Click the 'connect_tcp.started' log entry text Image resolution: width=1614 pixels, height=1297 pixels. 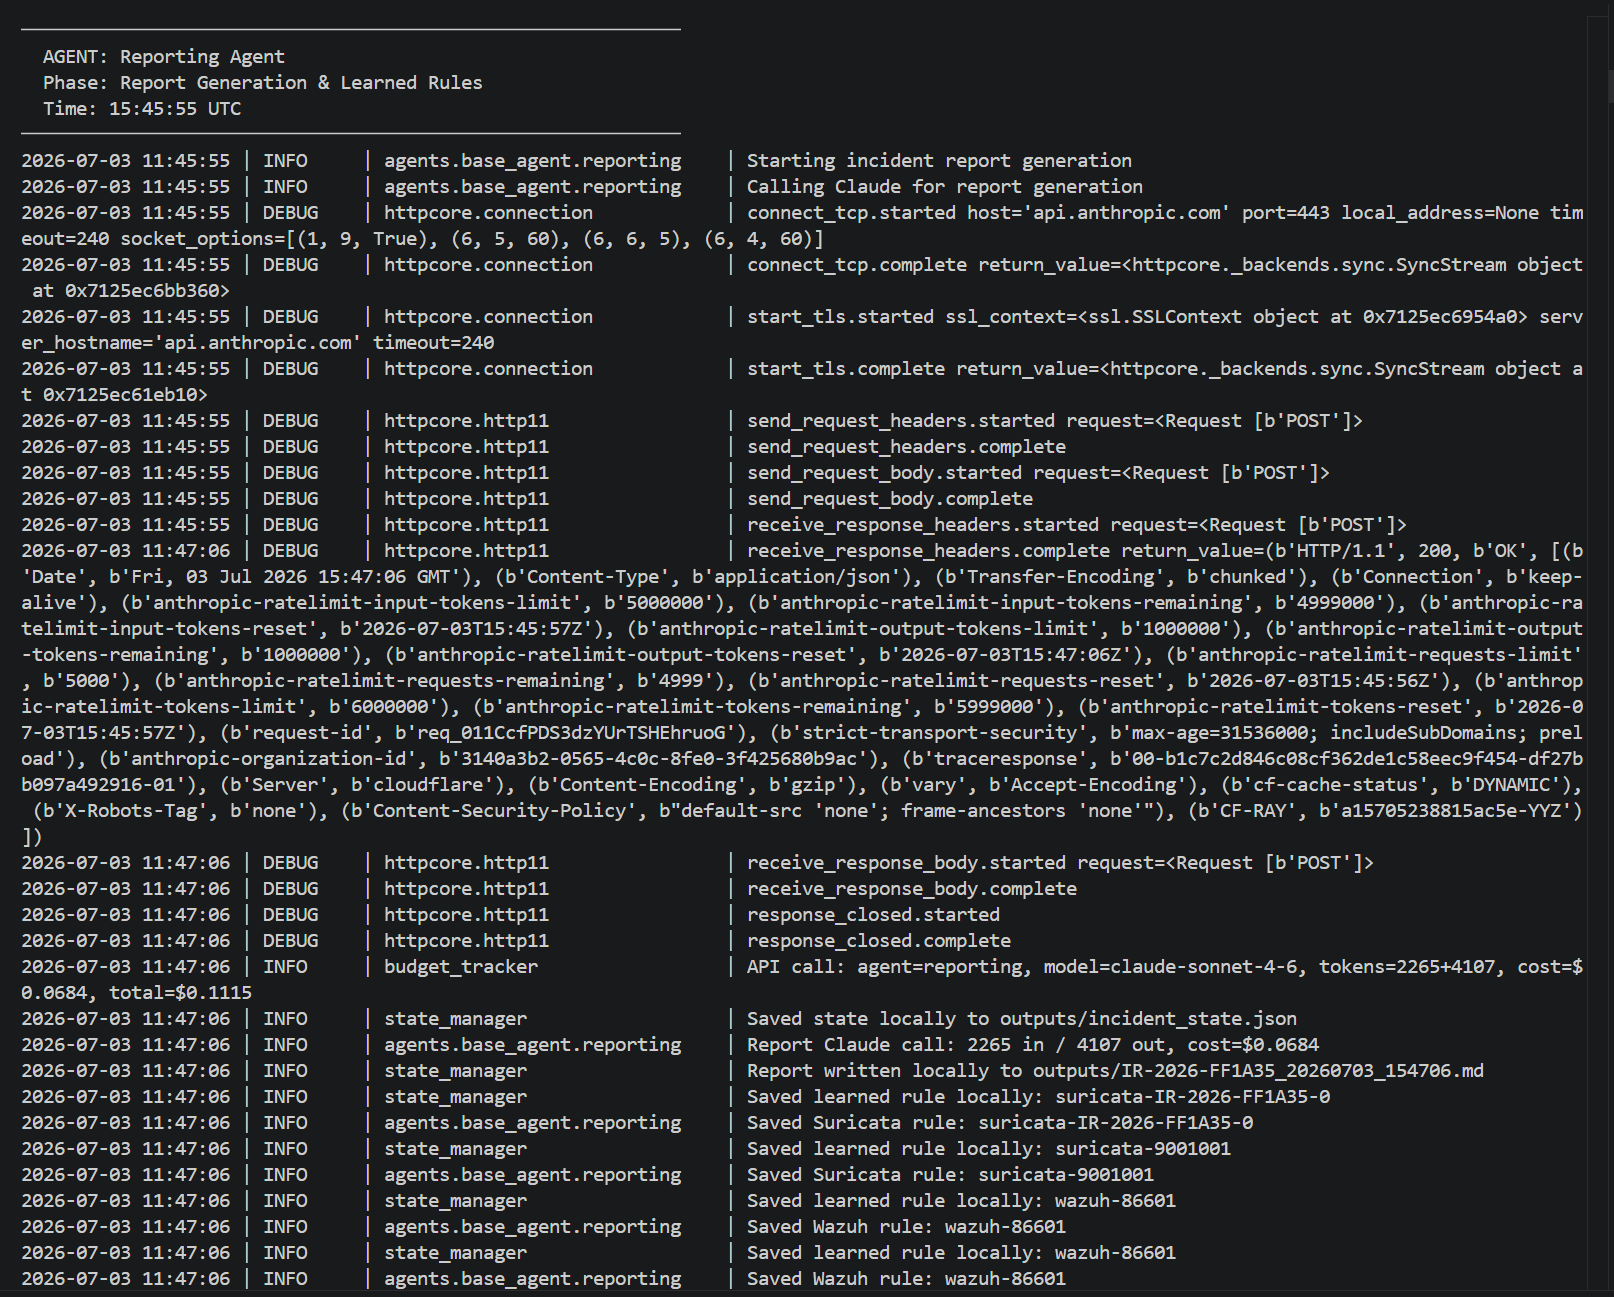coord(852,213)
